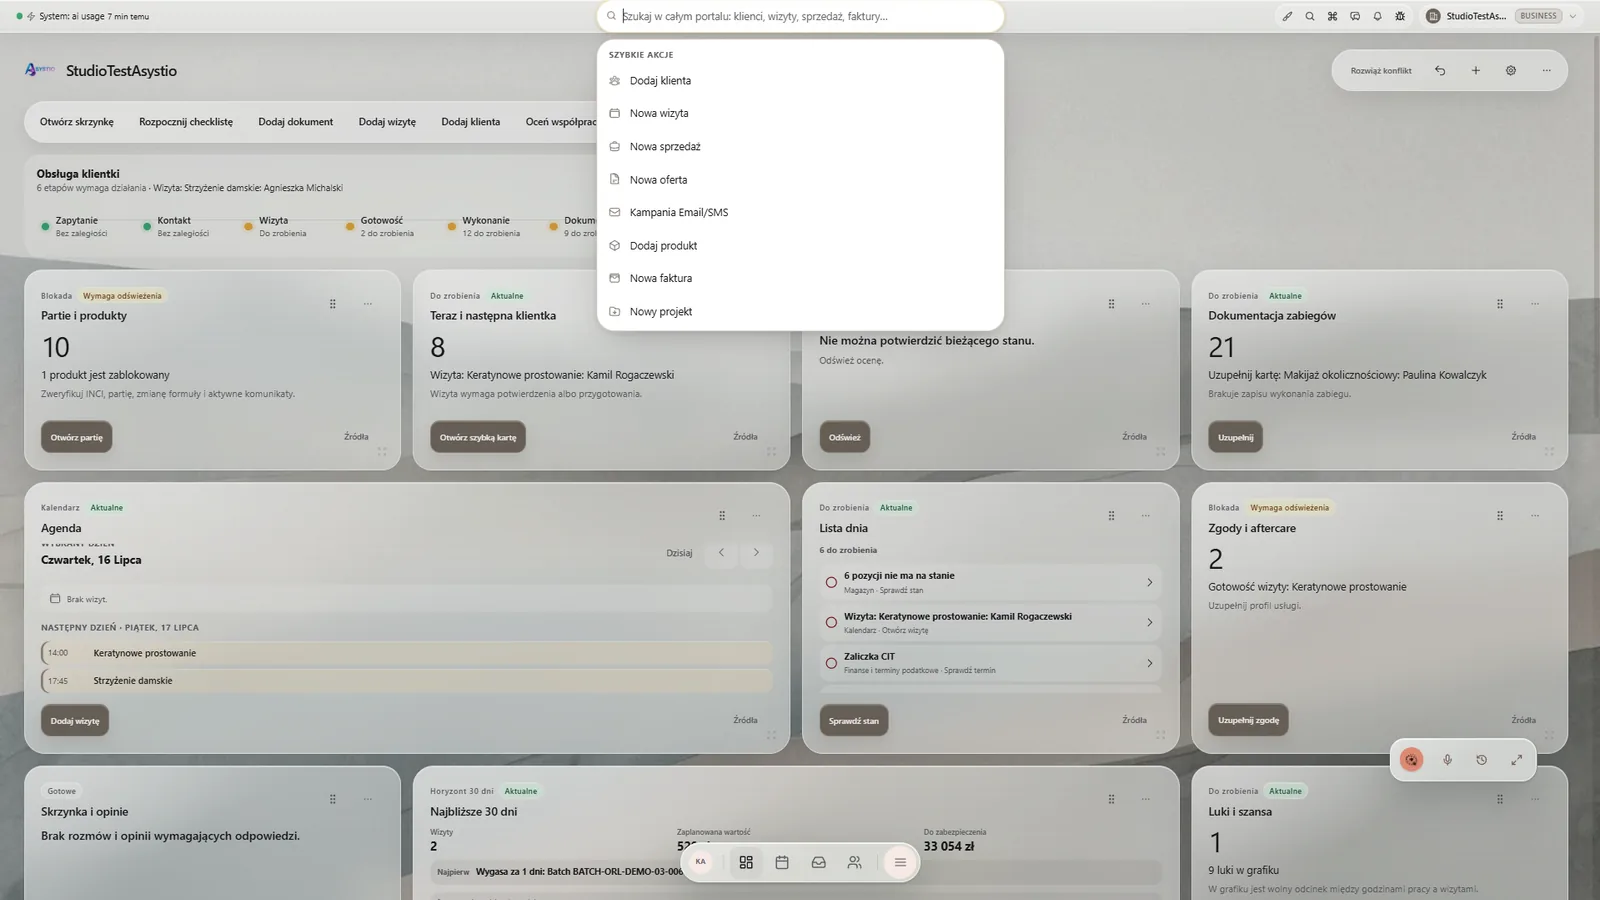Mark '6 pozycji nie ma na stanie' as done
The image size is (1600, 900).
coord(831,582)
